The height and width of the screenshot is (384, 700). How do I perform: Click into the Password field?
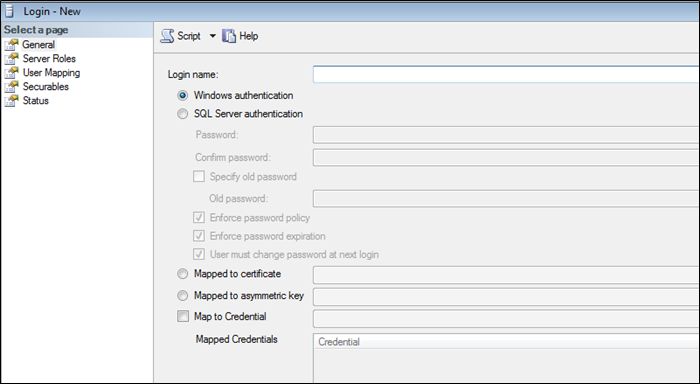point(506,135)
